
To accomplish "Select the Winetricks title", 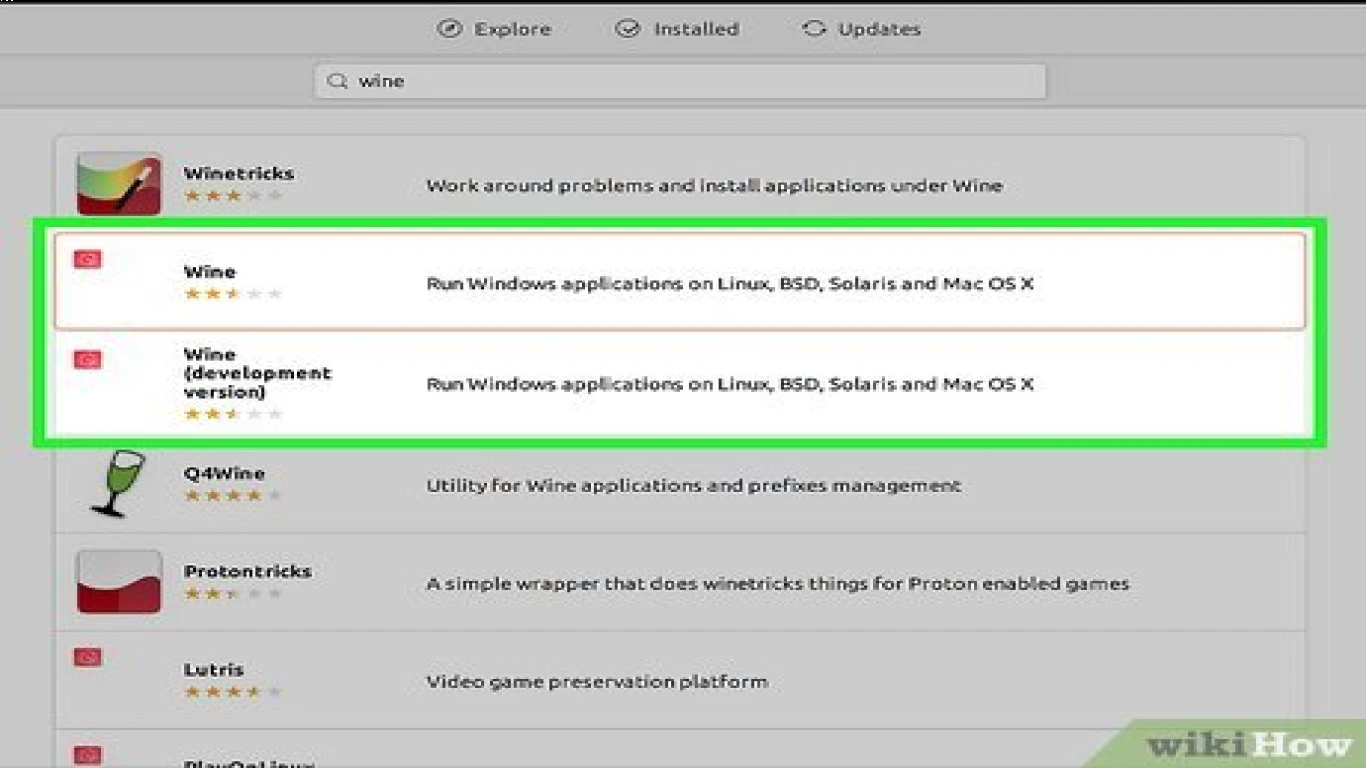I will tap(239, 173).
